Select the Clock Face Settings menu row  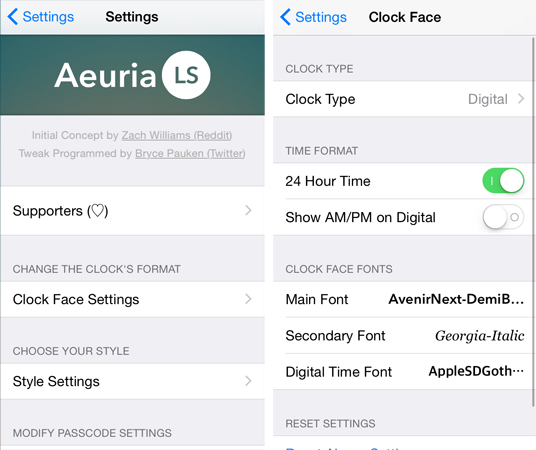click(133, 299)
